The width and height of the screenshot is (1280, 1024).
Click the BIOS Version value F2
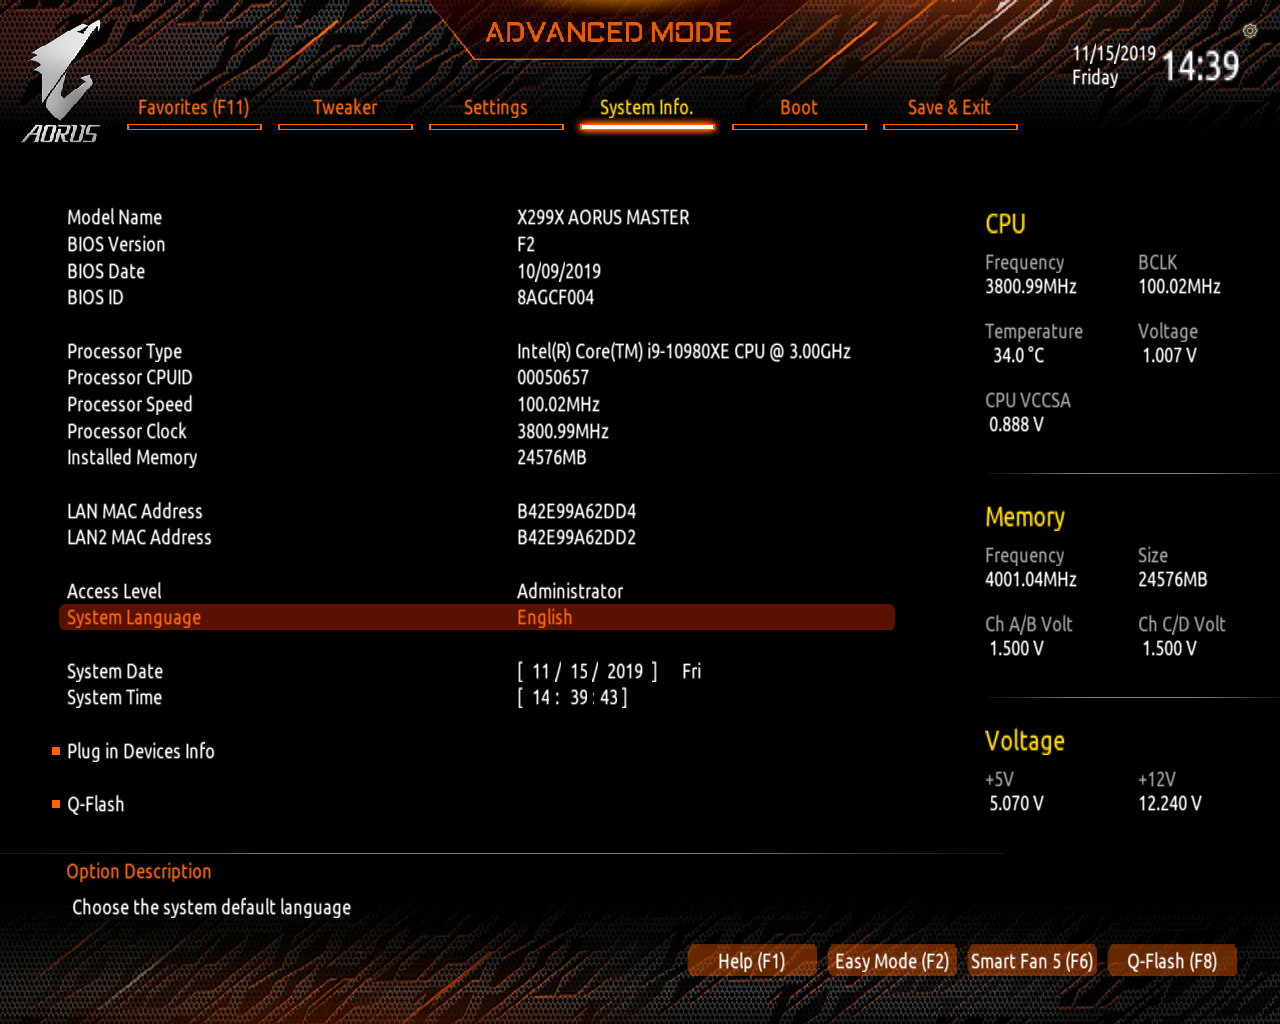coord(526,244)
